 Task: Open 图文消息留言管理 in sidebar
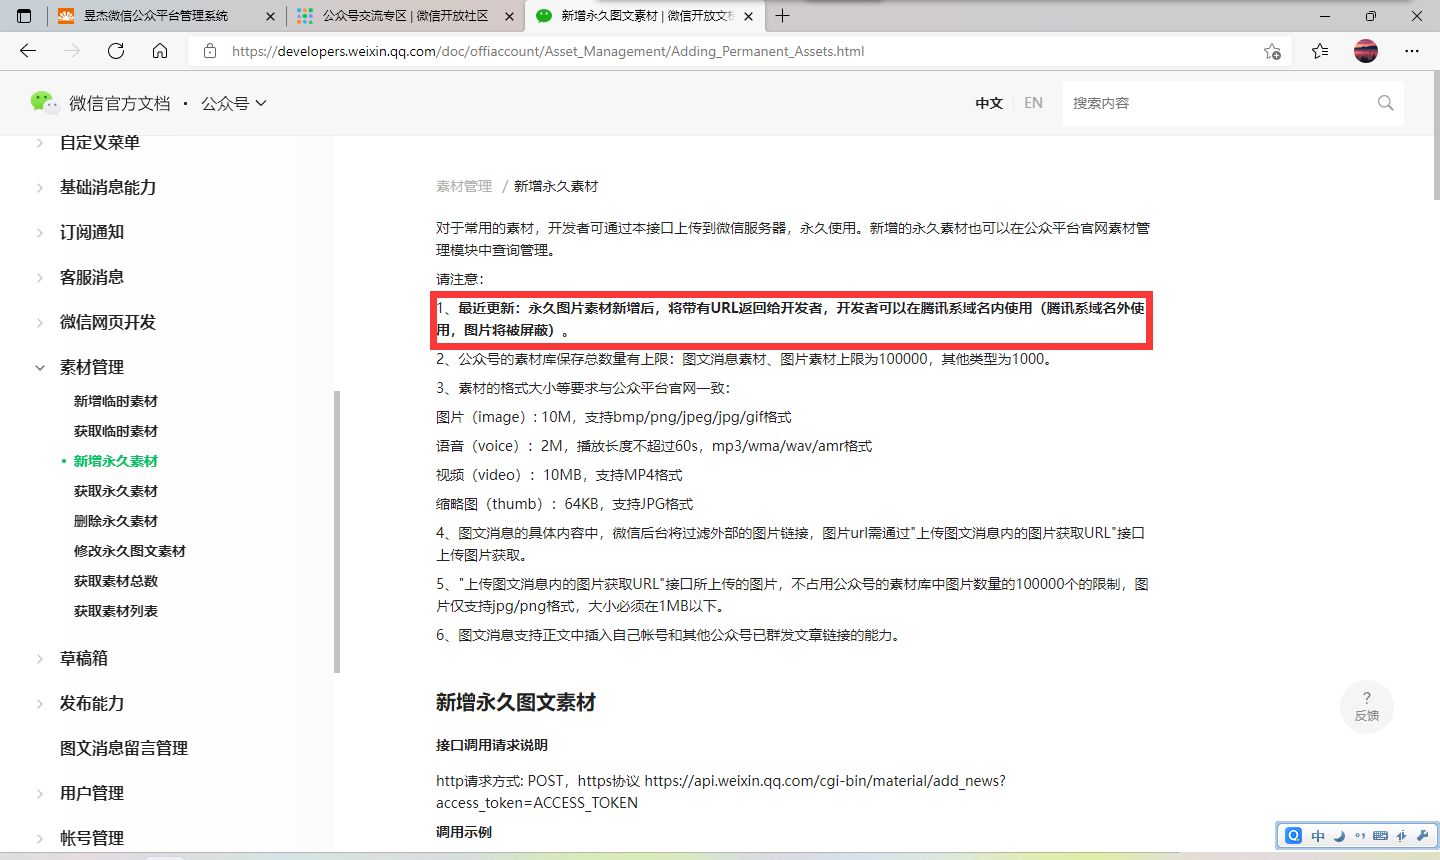(124, 748)
